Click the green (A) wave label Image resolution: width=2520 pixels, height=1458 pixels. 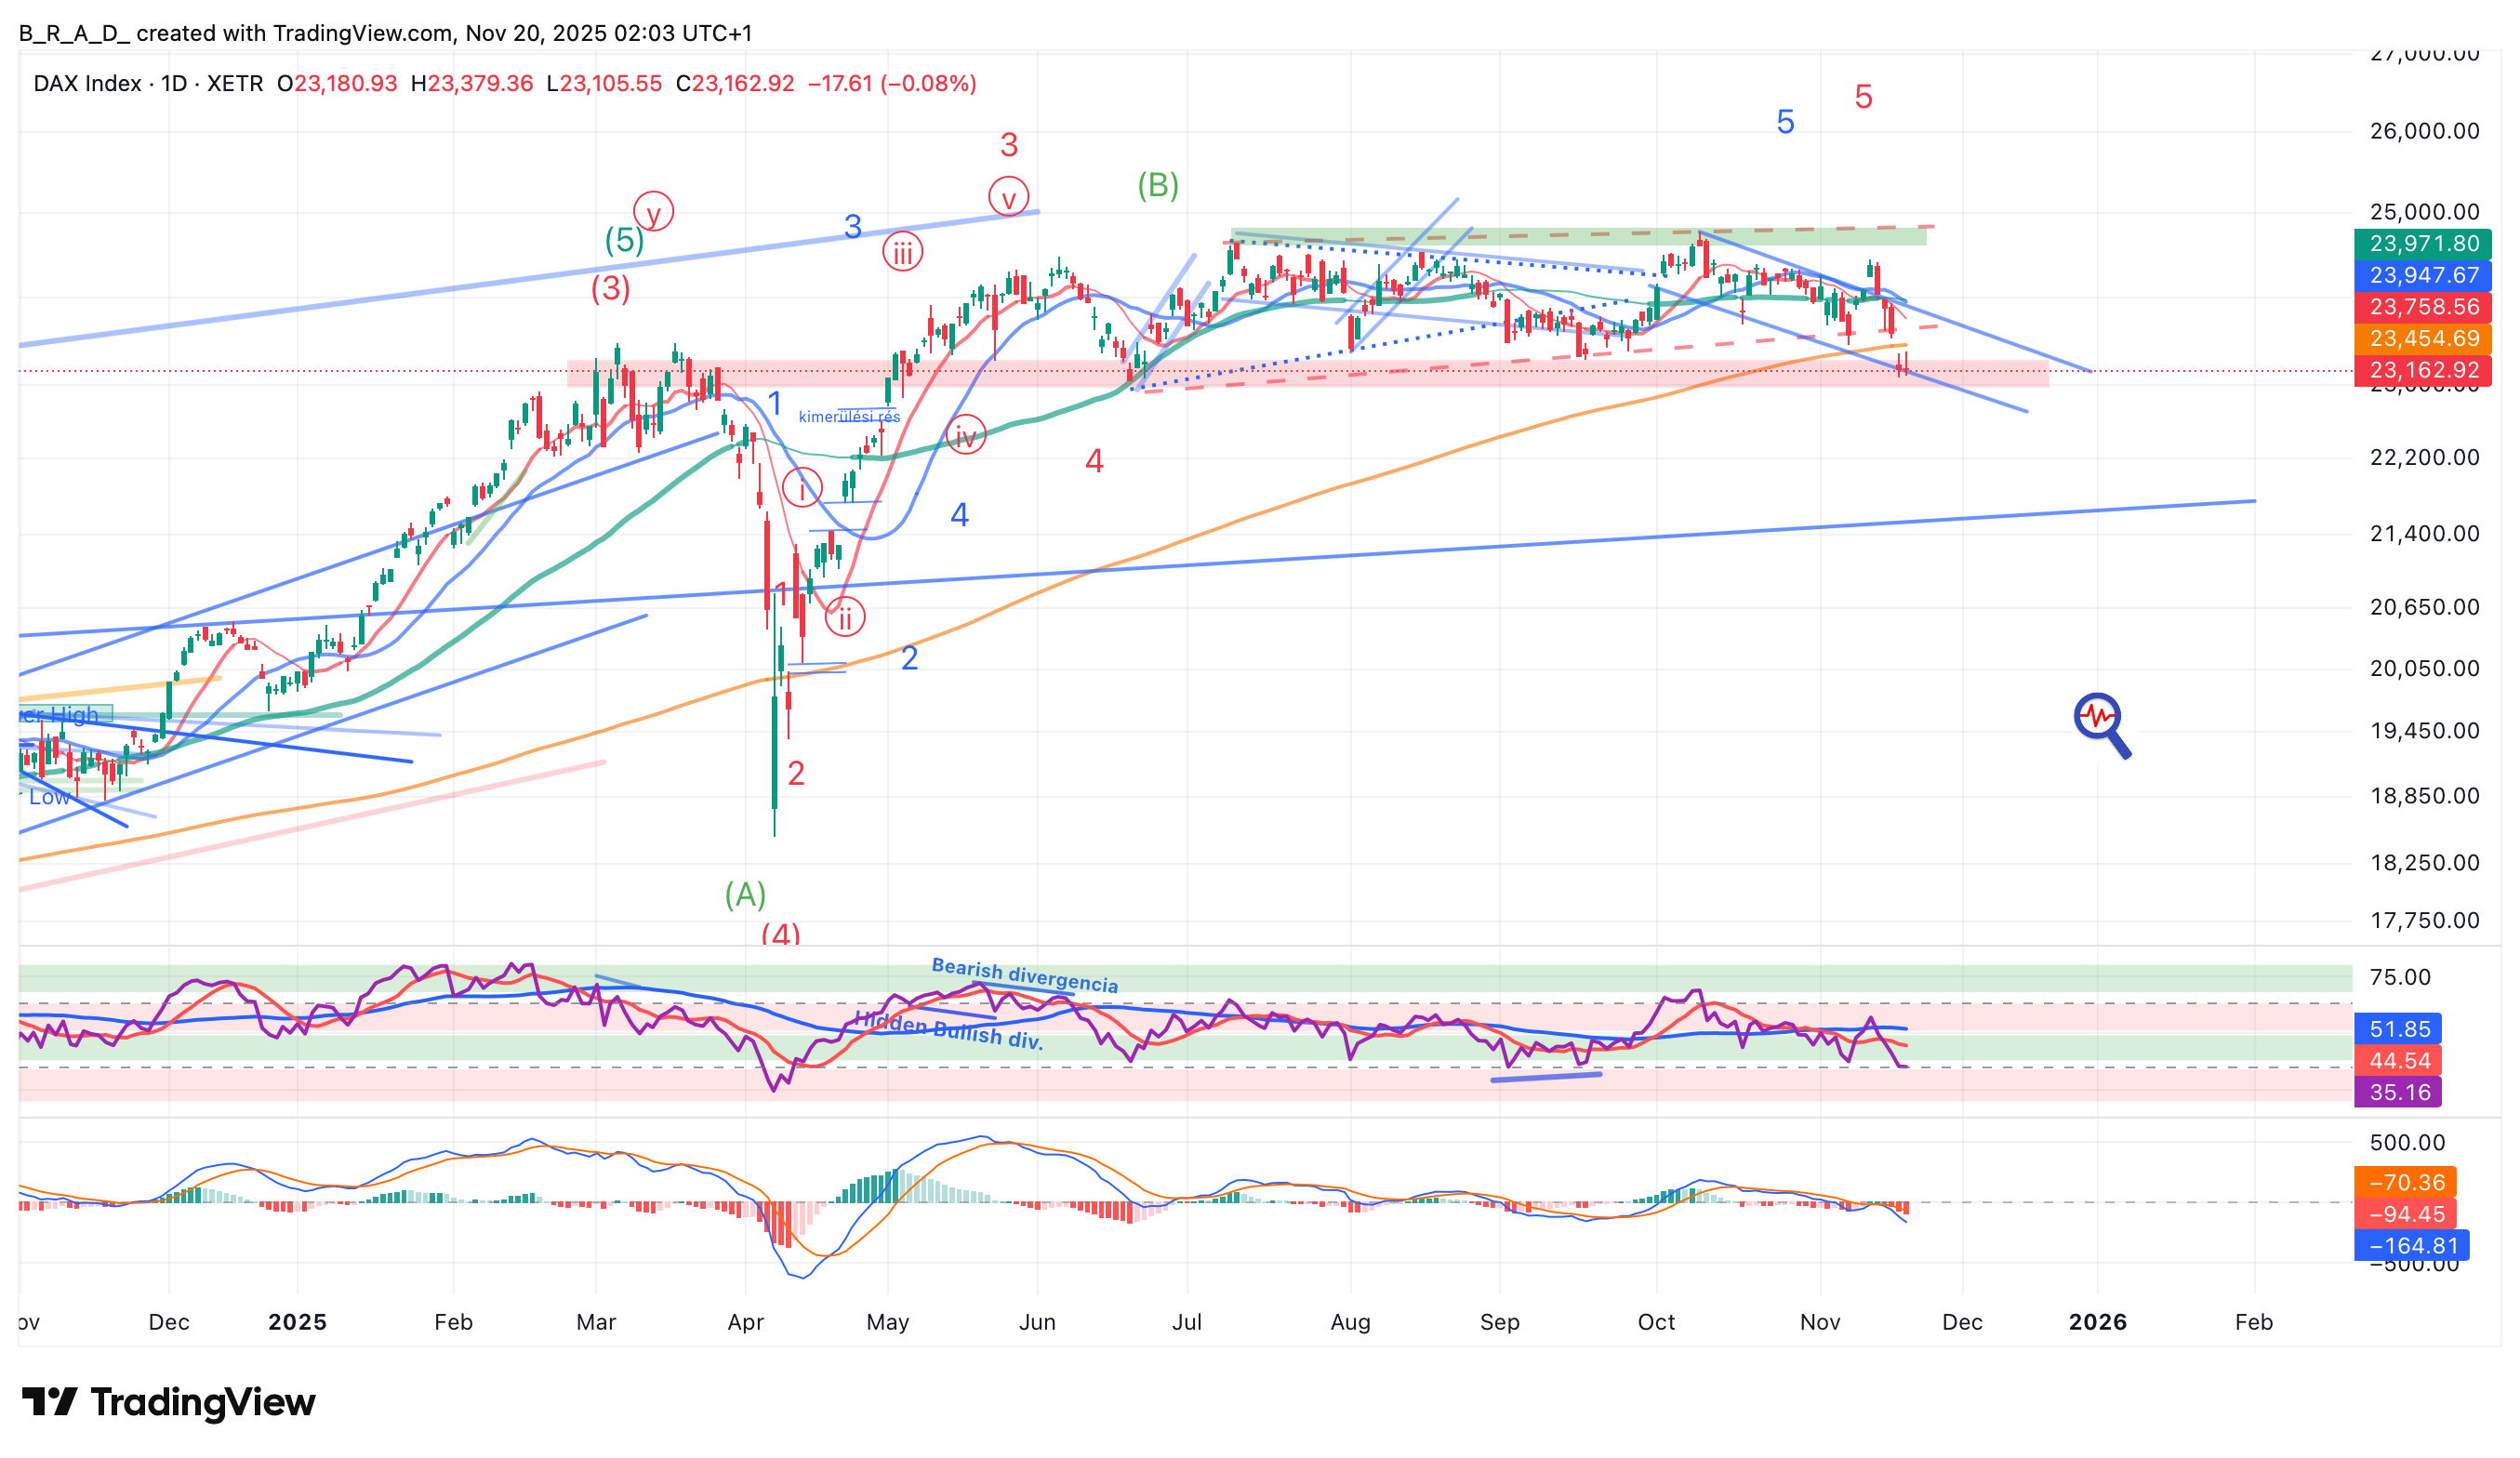click(x=745, y=894)
